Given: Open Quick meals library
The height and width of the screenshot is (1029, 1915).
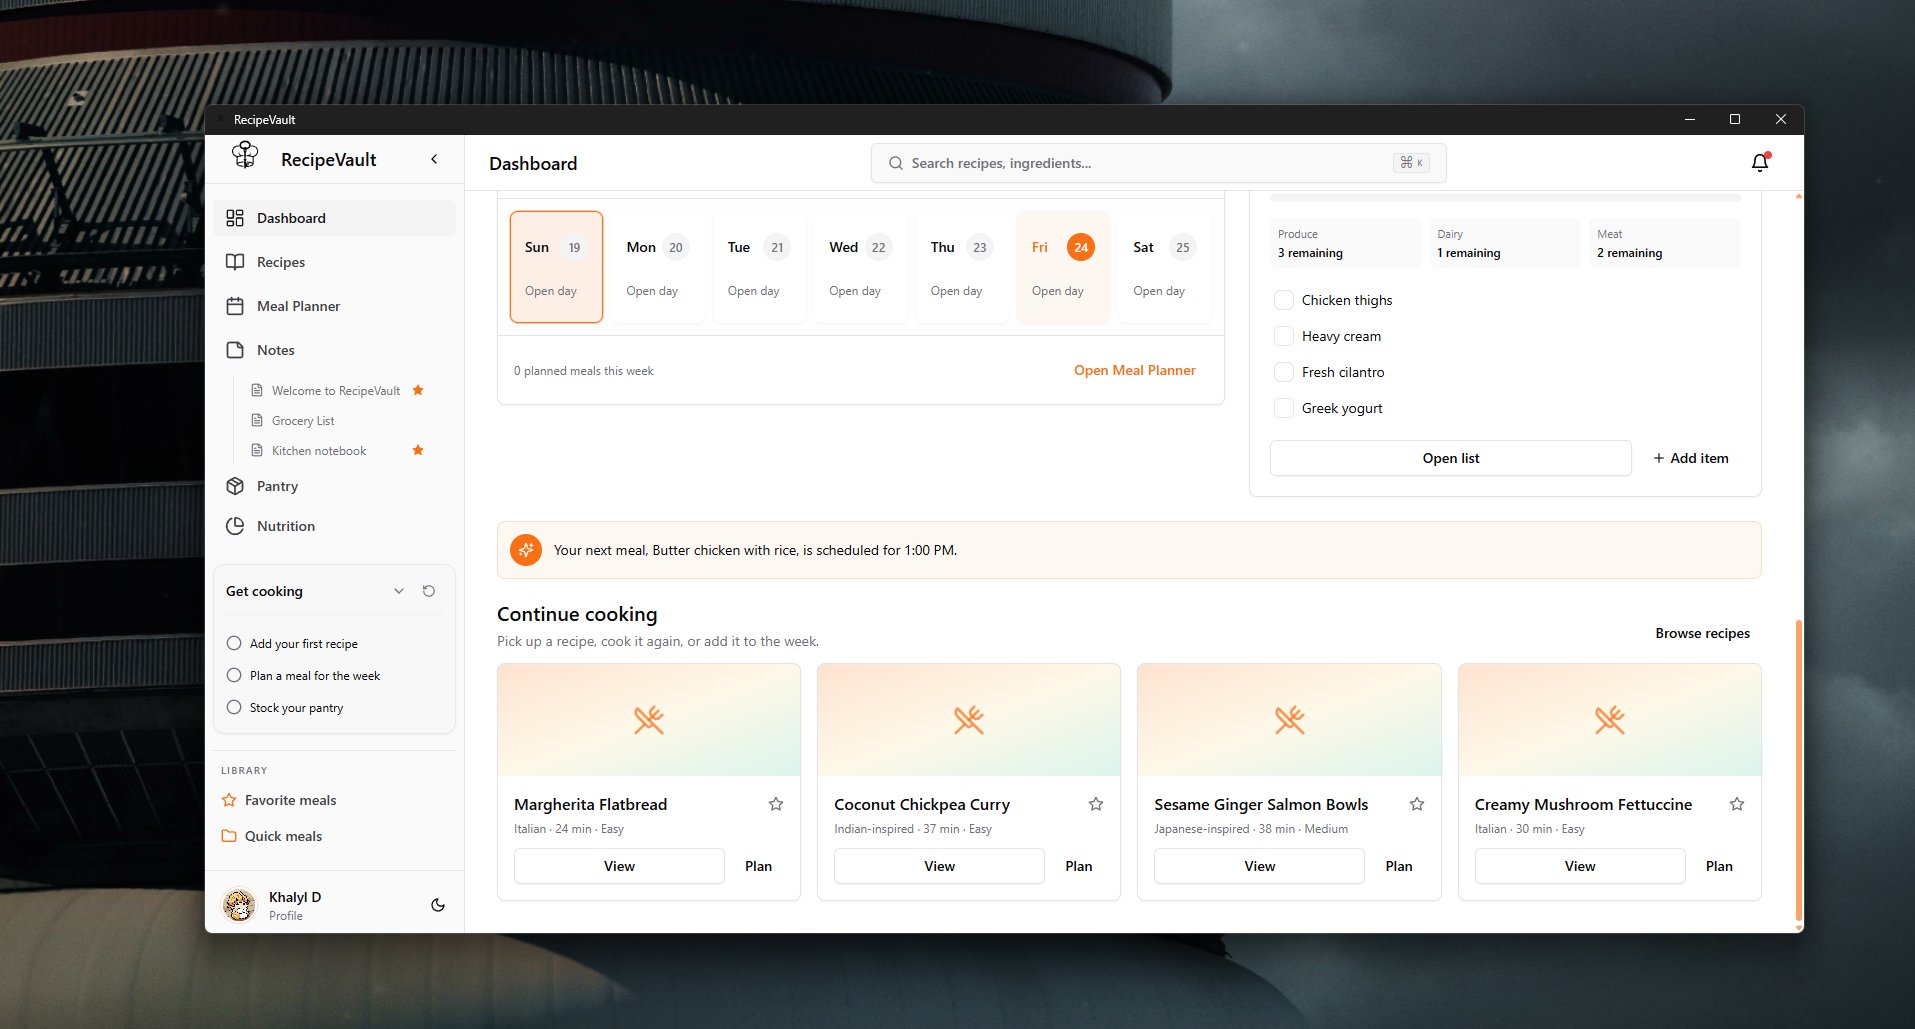Looking at the screenshot, I should pos(334,836).
